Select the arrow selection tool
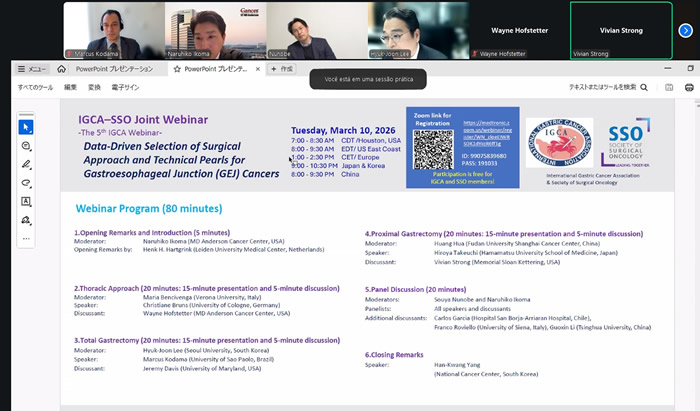The height and width of the screenshot is (411, 700). click(x=26, y=127)
